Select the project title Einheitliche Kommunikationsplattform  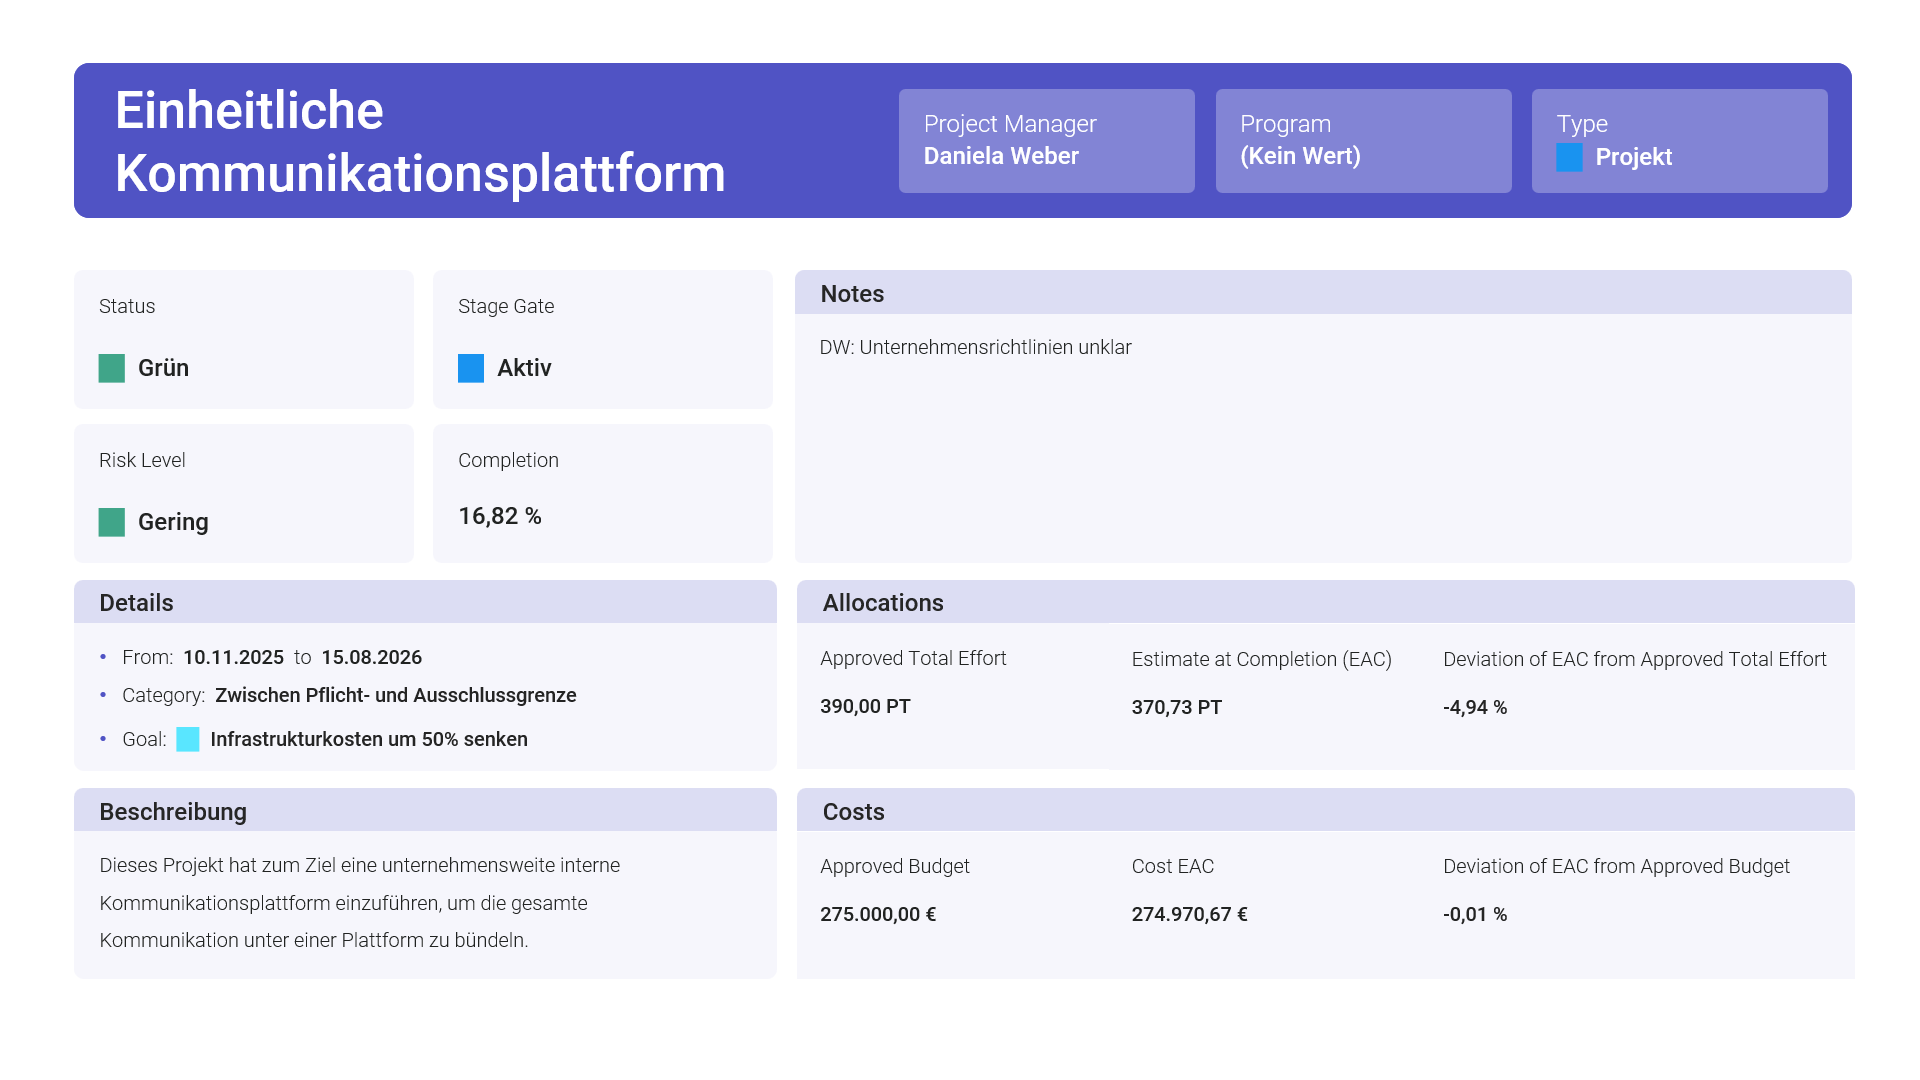pos(420,141)
